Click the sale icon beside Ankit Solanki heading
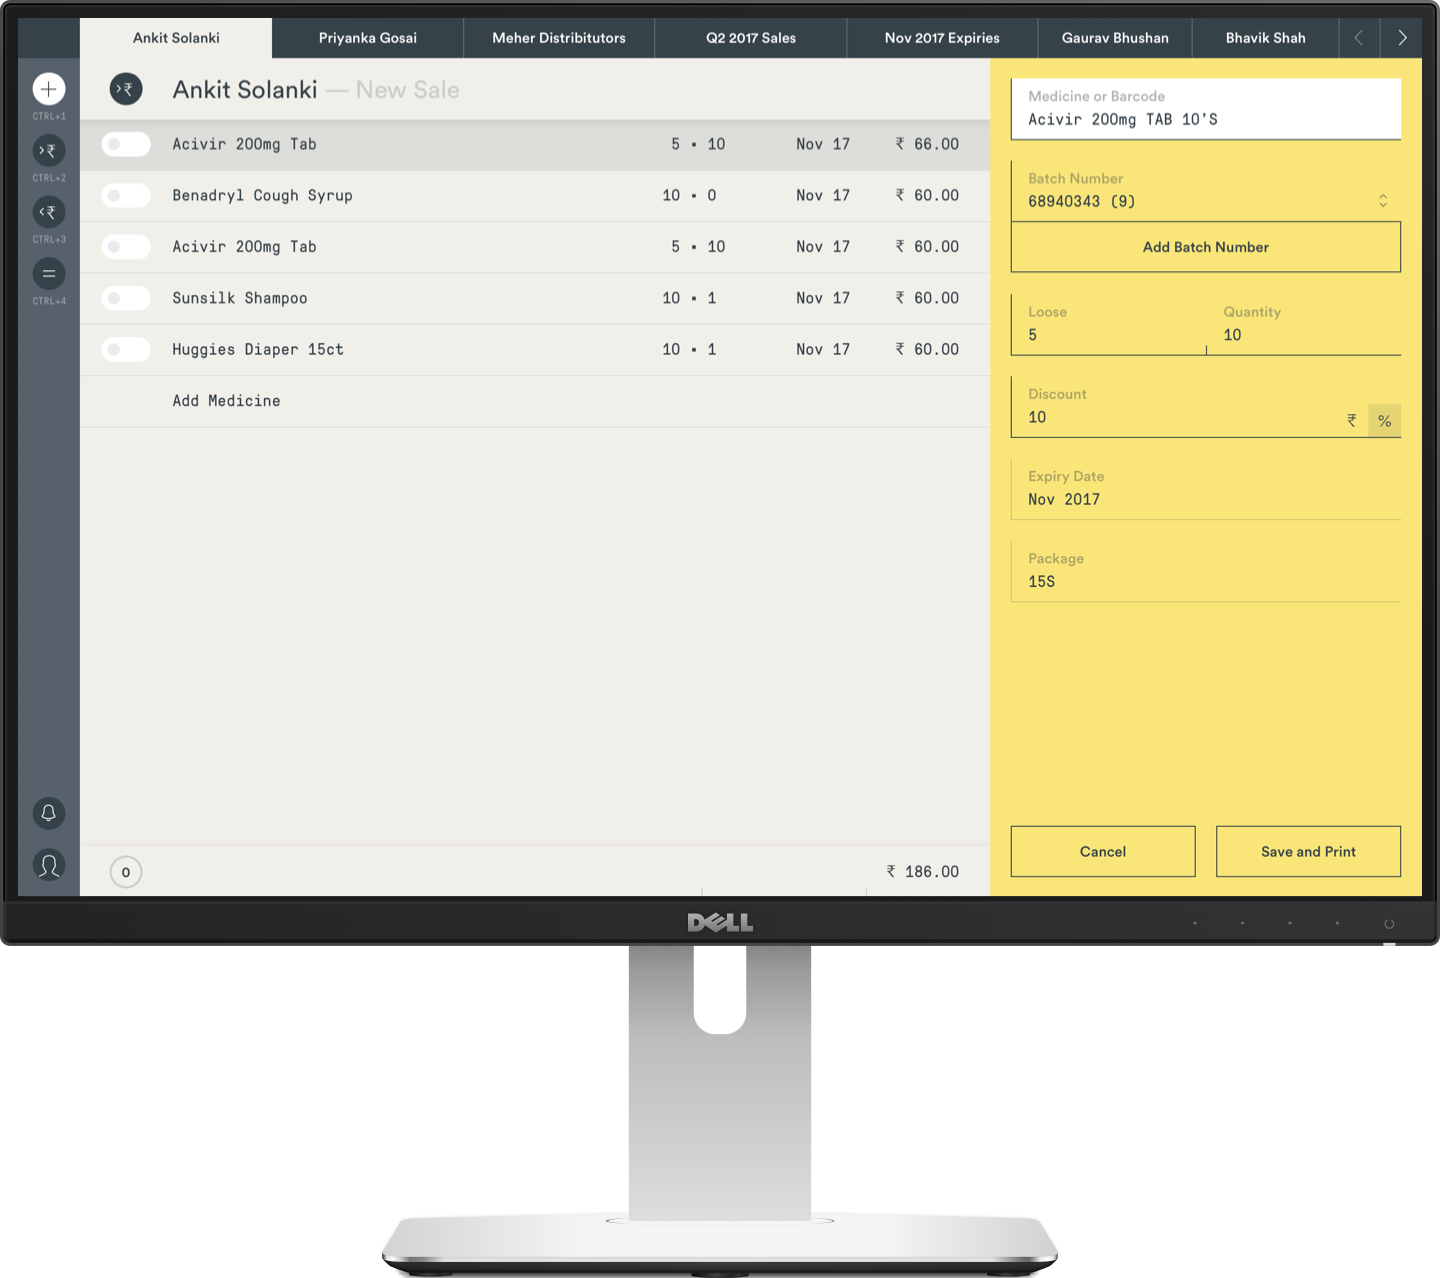Image resolution: width=1440 pixels, height=1278 pixels. (x=126, y=89)
